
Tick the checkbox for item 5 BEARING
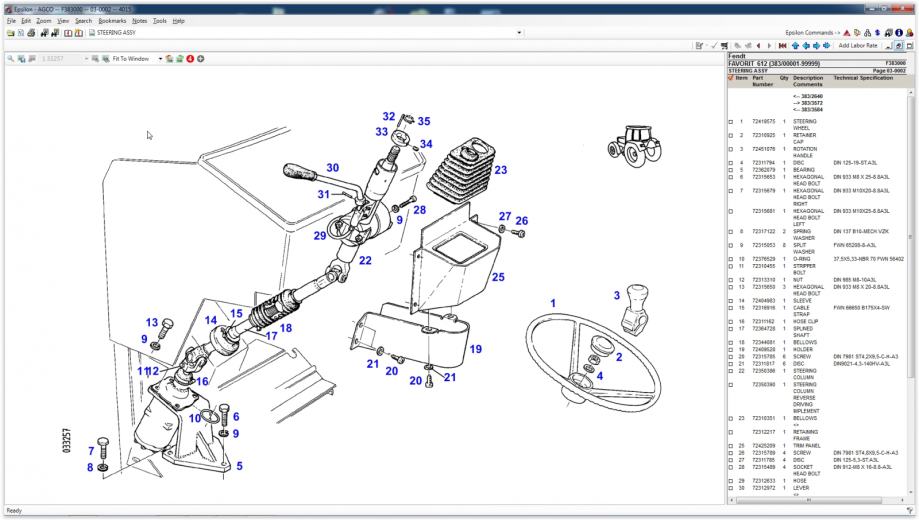[731, 170]
